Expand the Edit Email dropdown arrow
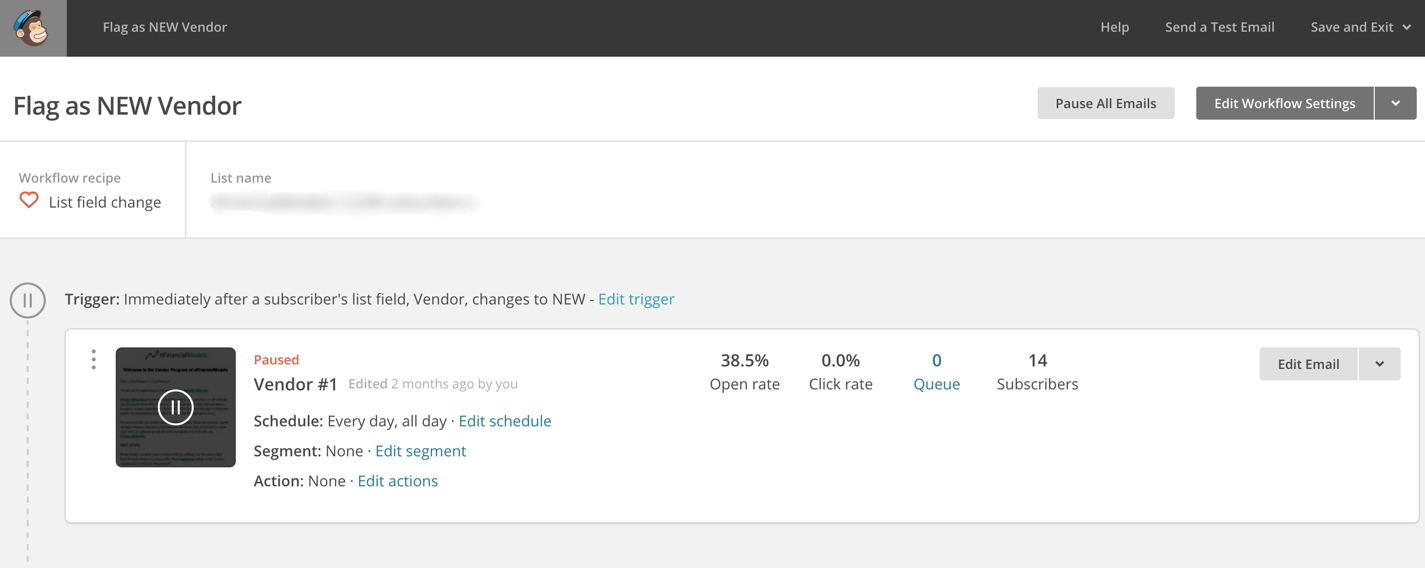This screenshot has width=1425, height=568. (x=1380, y=364)
